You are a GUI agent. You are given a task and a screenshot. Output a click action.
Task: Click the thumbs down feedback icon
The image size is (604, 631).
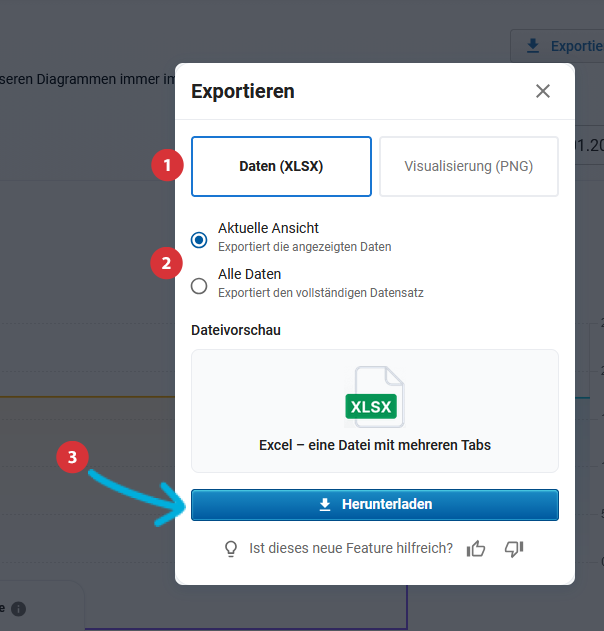pyautogui.click(x=514, y=548)
